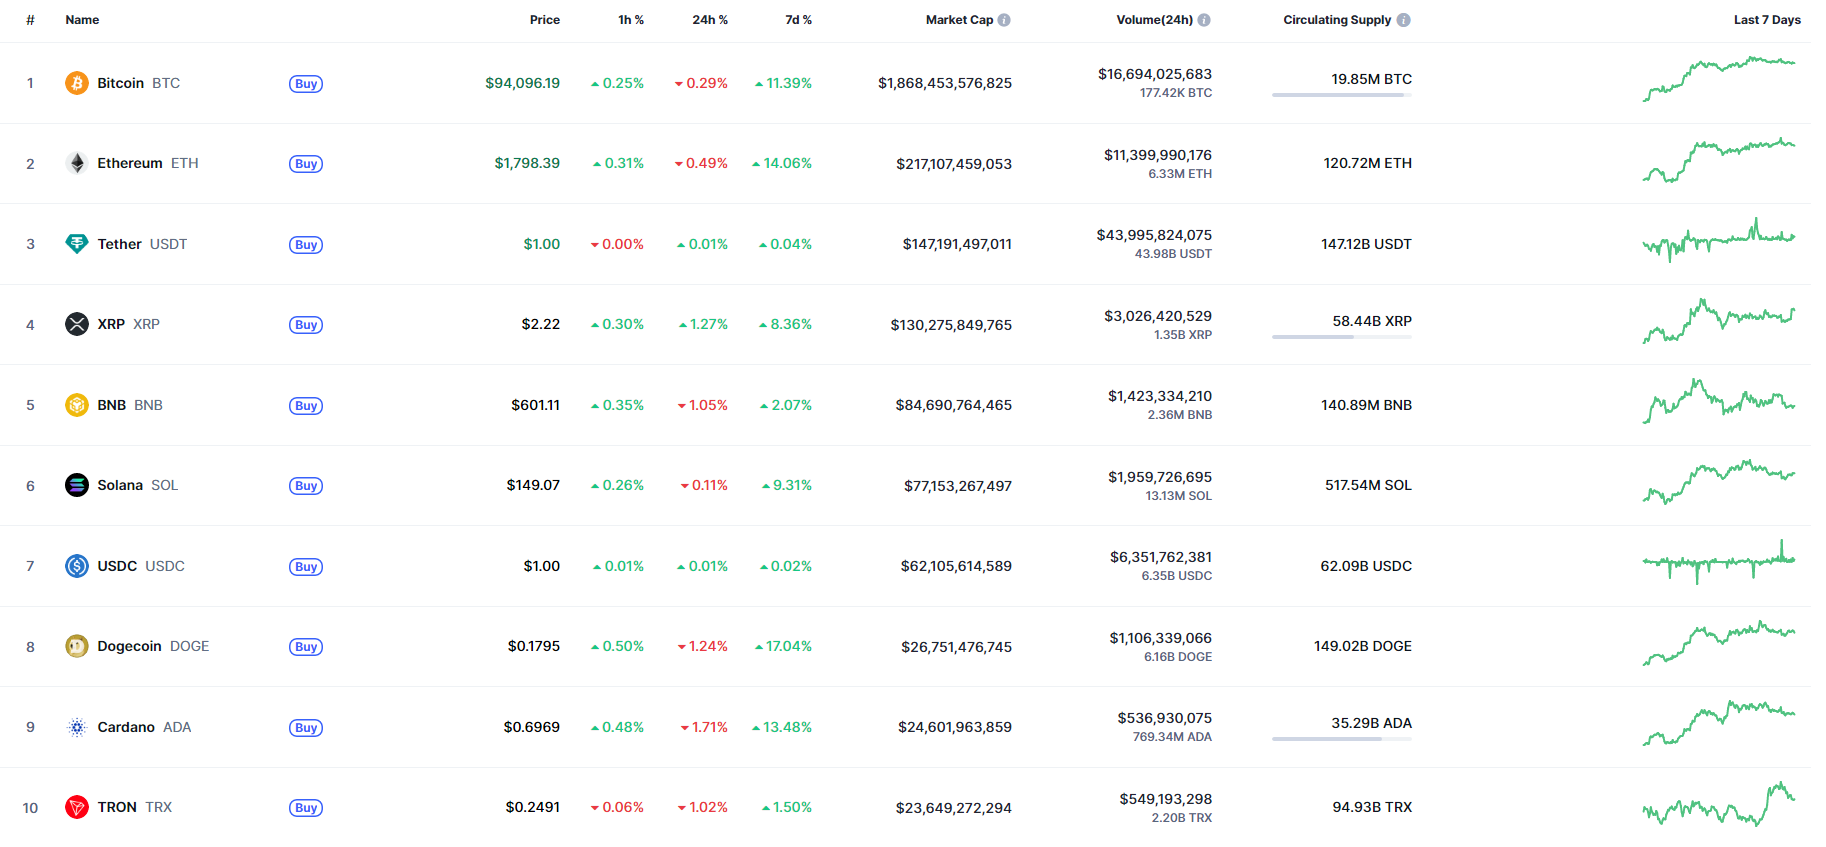Click the market cap value $1,868,453,576,825
The image size is (1826, 847).
pyautogui.click(x=945, y=83)
